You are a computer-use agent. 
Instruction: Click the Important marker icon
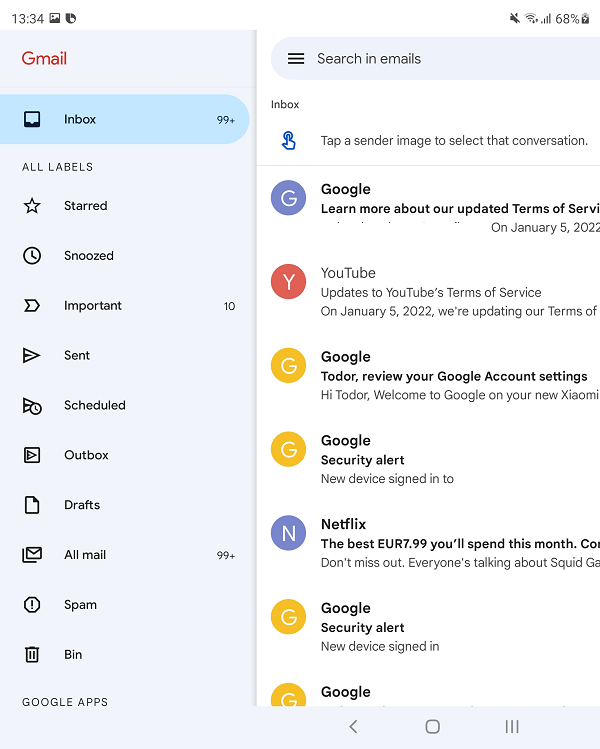coord(32,306)
